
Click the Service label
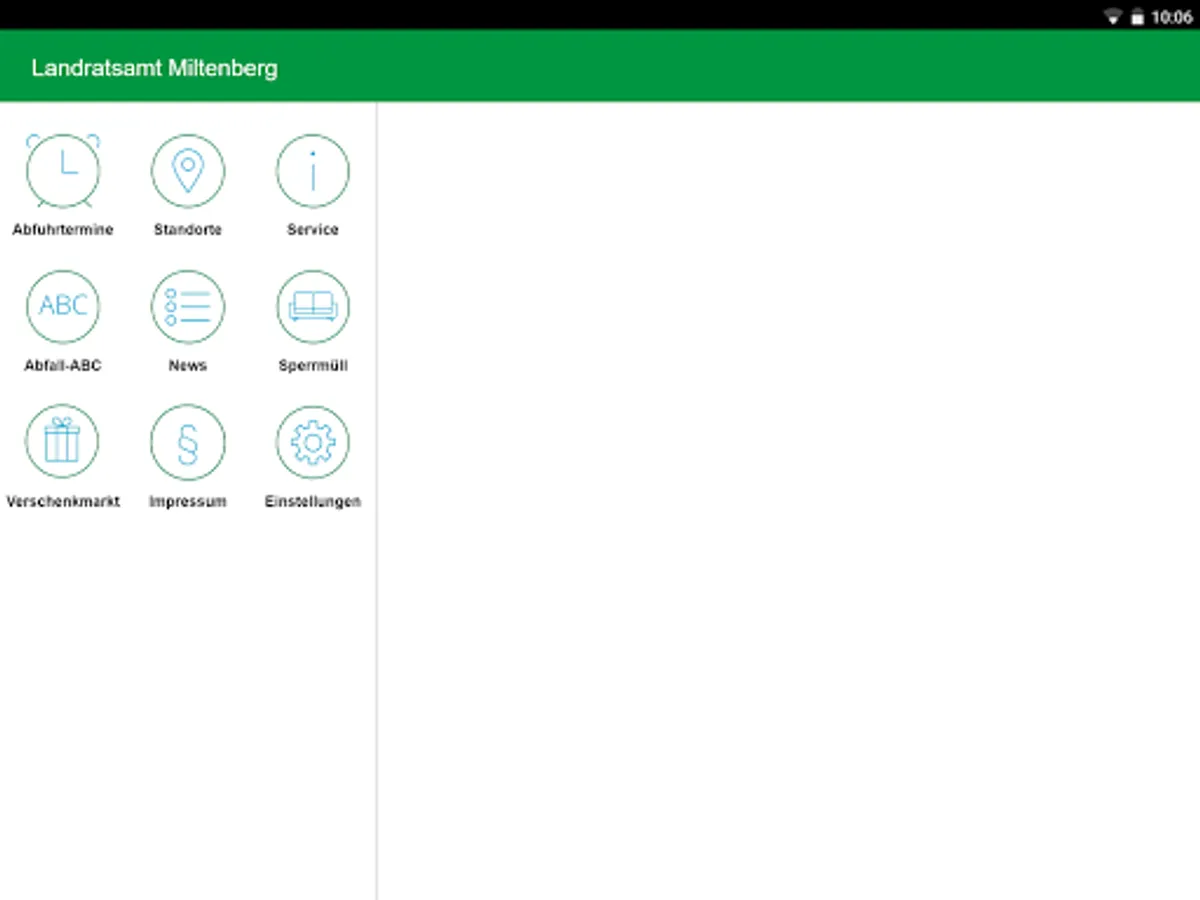coord(313,230)
